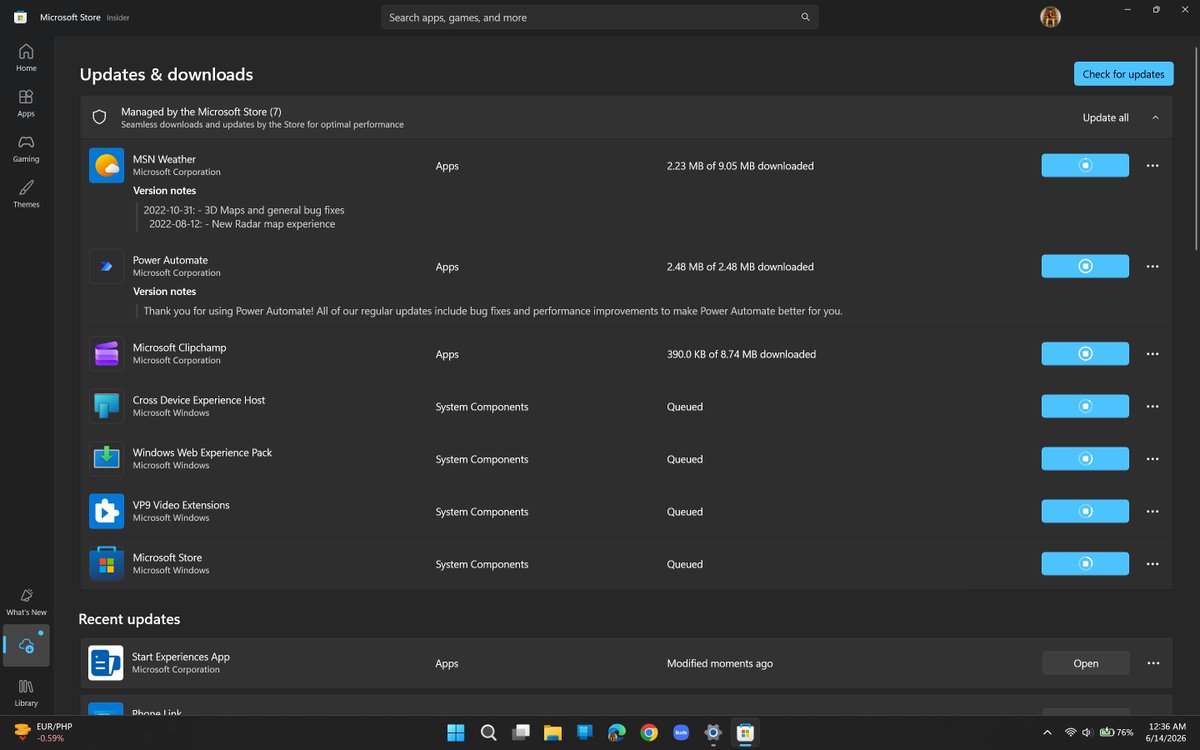Cancel queued VP9 Video Extensions update

[x=1085, y=511]
